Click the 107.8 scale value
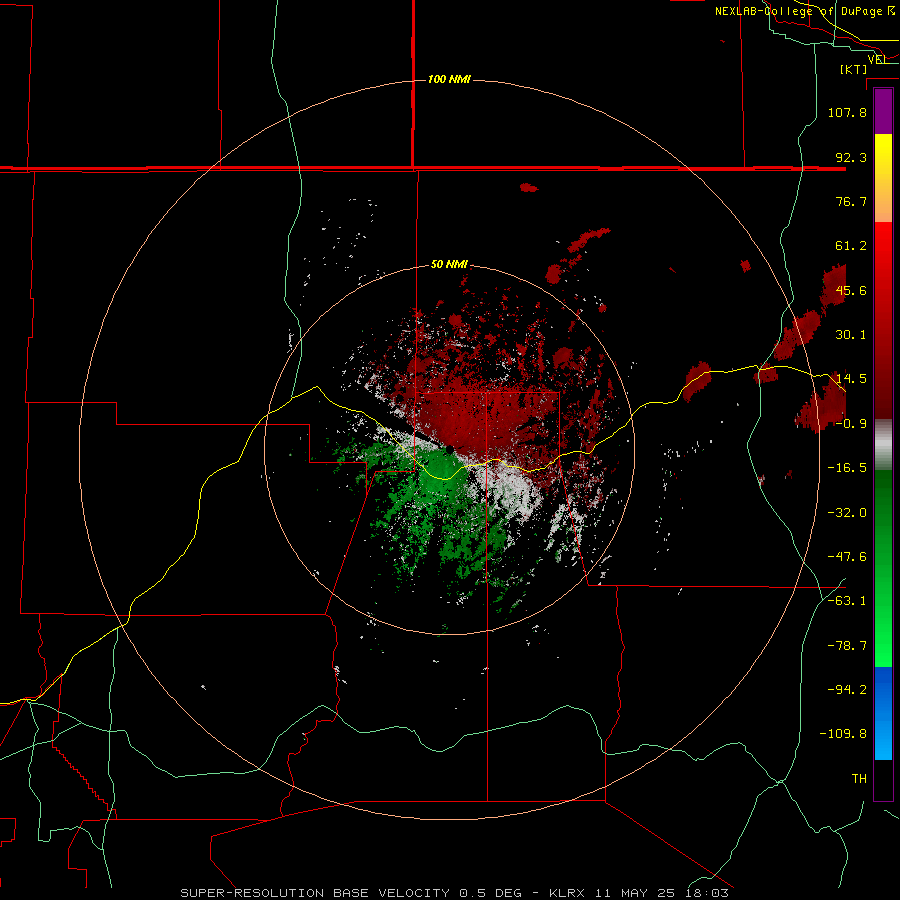The image size is (900, 900). [847, 112]
